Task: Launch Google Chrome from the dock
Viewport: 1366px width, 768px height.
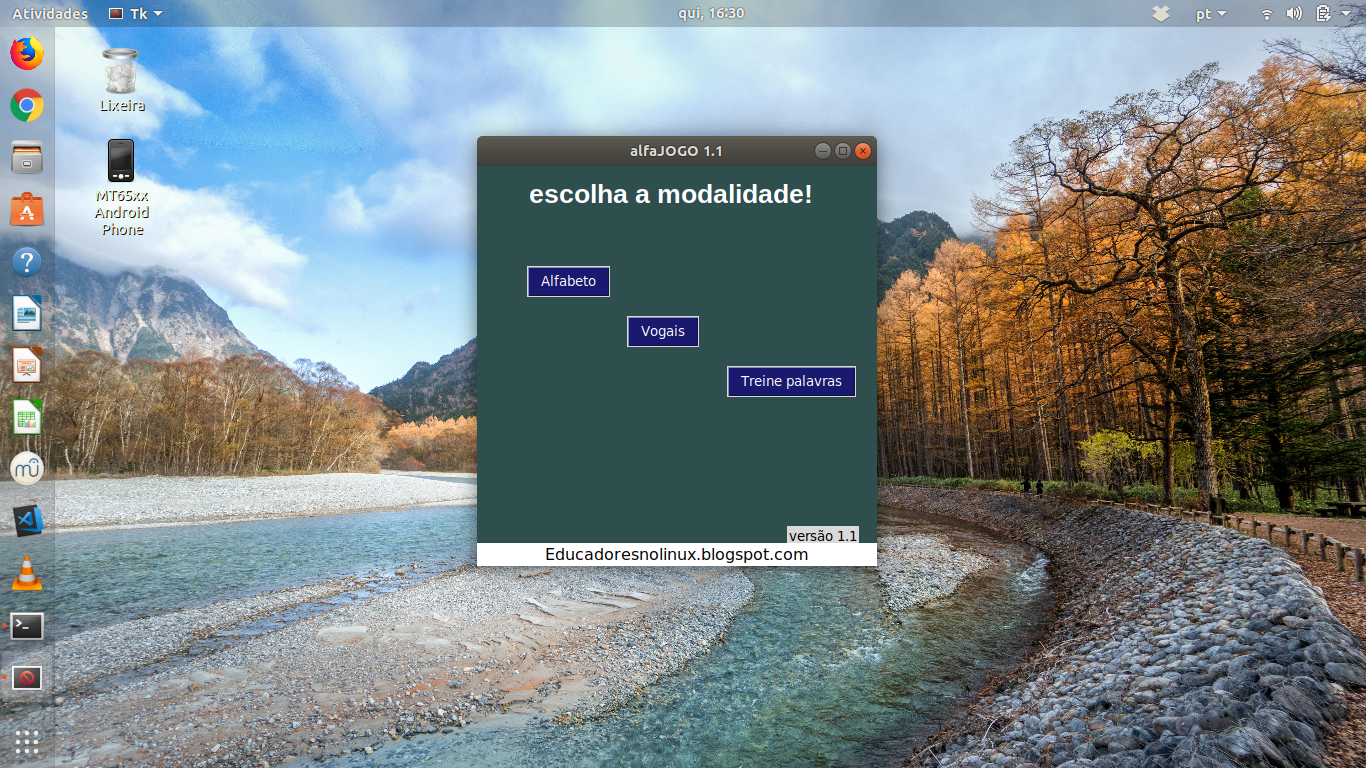Action: pos(27,105)
